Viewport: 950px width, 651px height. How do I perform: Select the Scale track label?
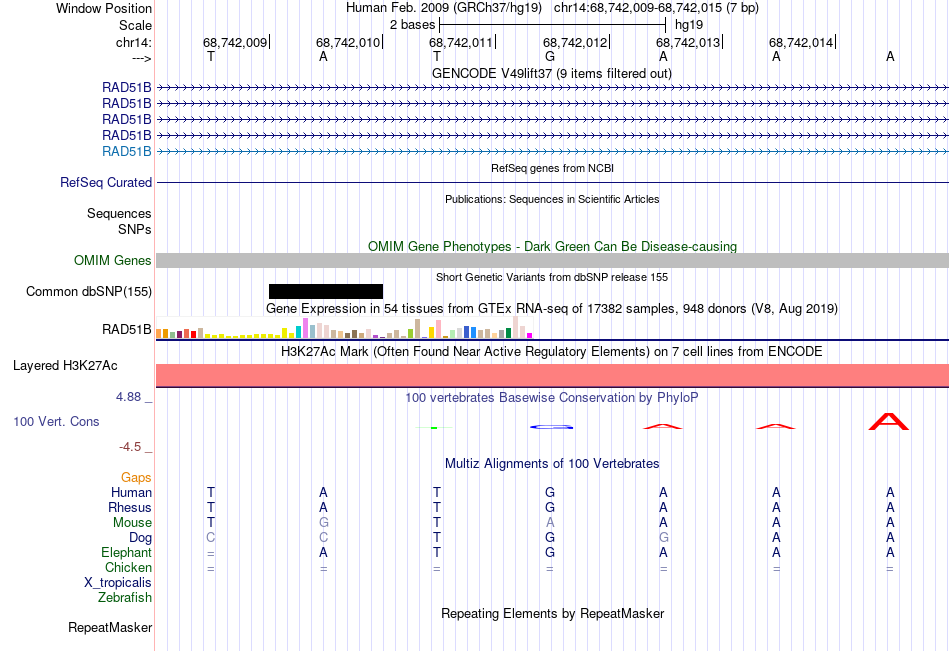coord(135,25)
